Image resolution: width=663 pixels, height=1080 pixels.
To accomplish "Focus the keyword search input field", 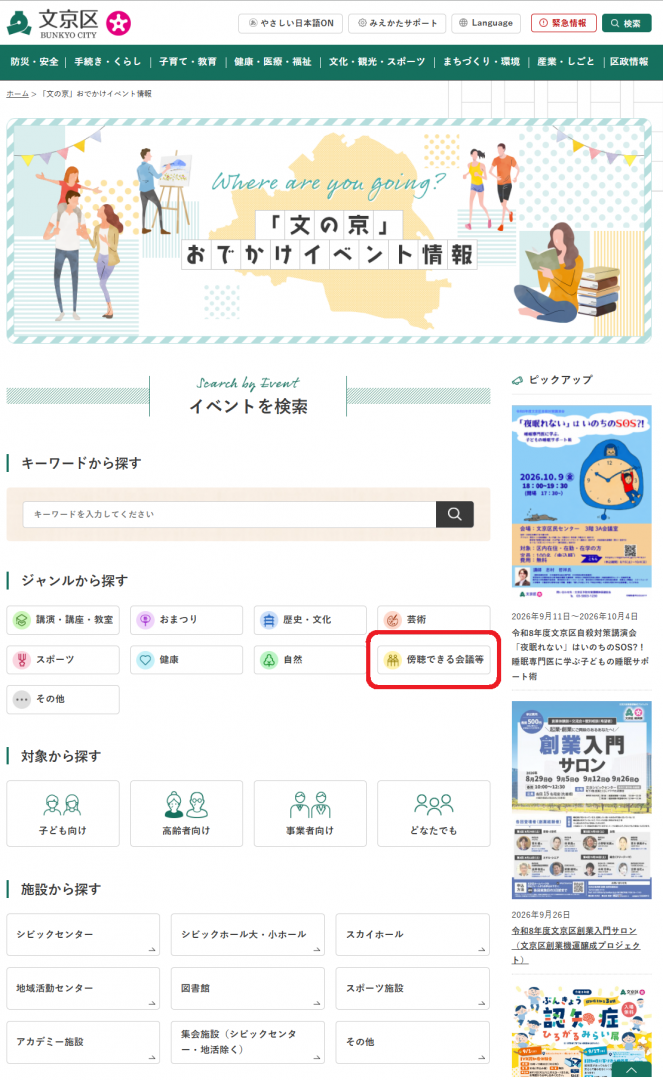I will tap(229, 515).
